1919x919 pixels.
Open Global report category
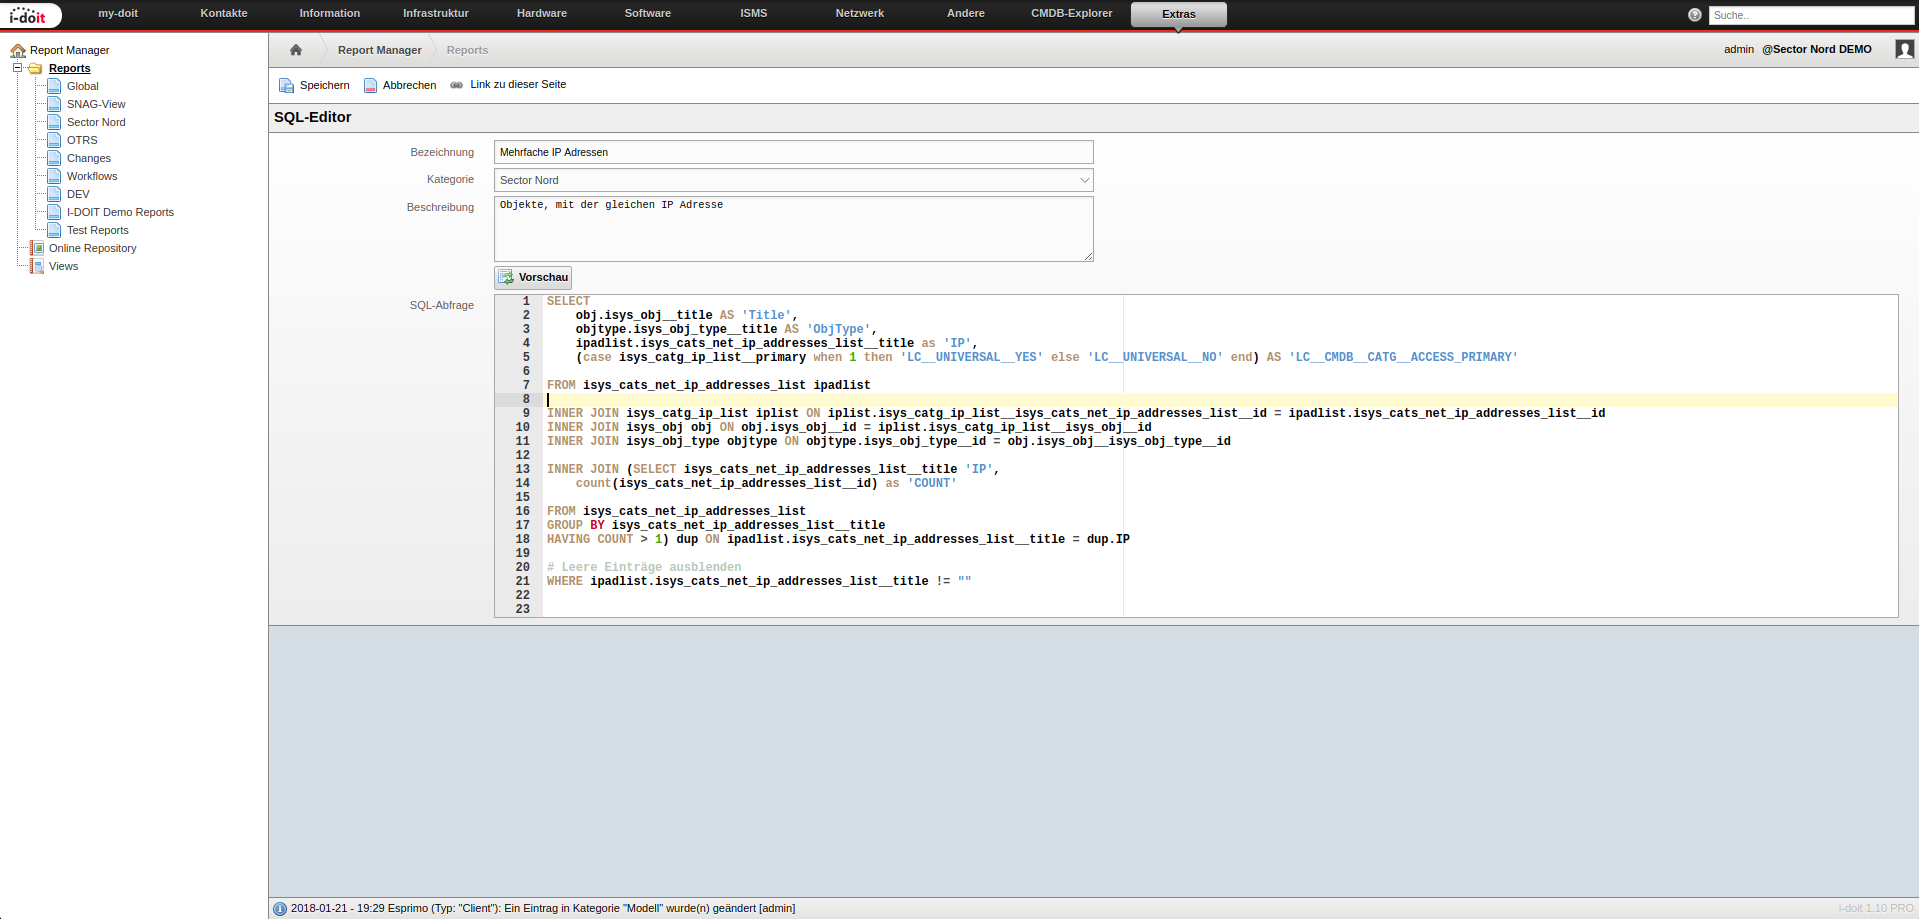pyautogui.click(x=82, y=86)
